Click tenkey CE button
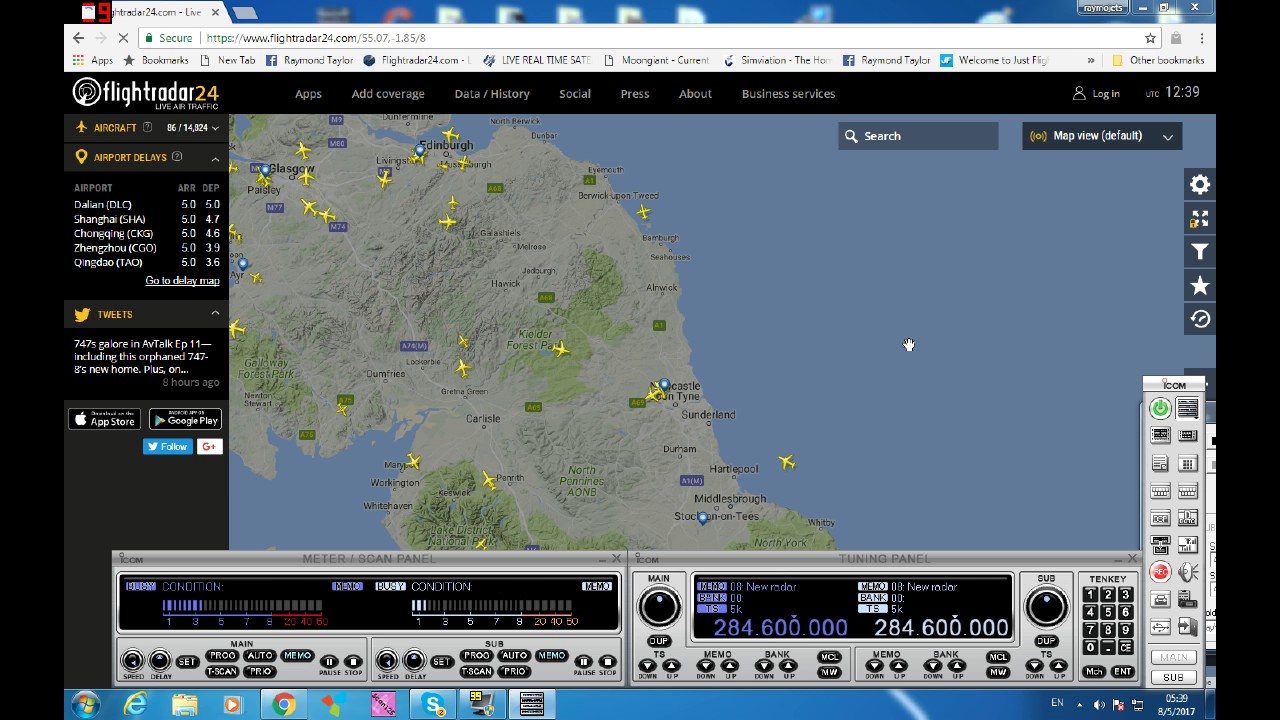This screenshot has height=720, width=1280. click(x=1125, y=647)
